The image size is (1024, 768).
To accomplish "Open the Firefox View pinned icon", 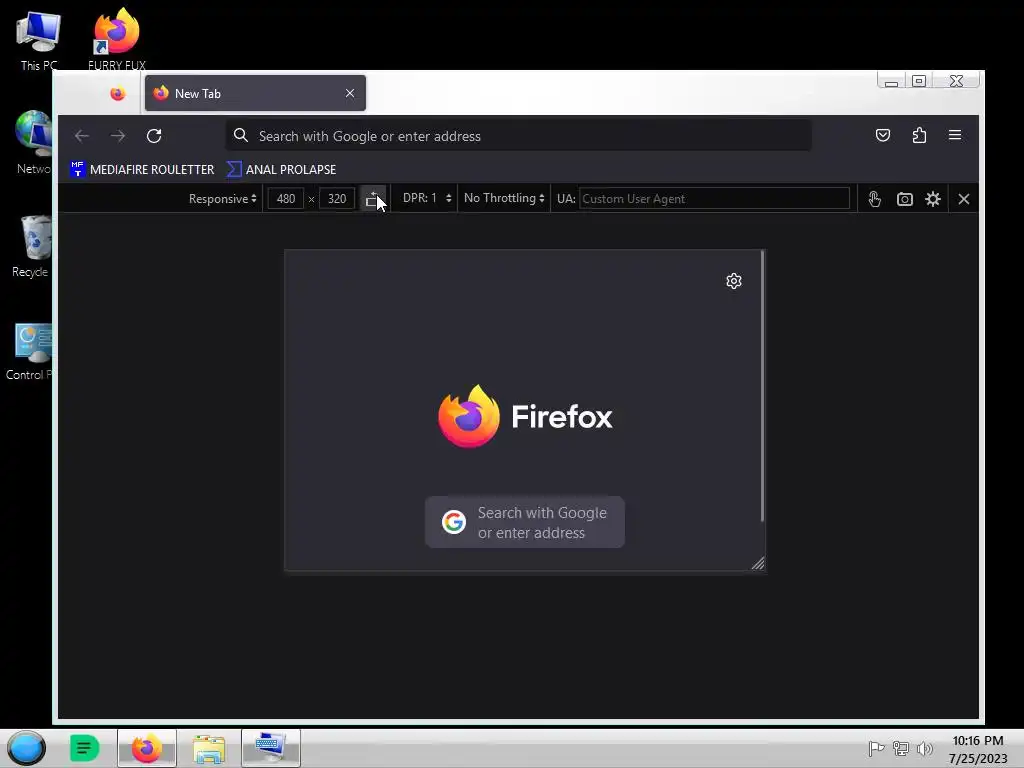I will click(118, 93).
